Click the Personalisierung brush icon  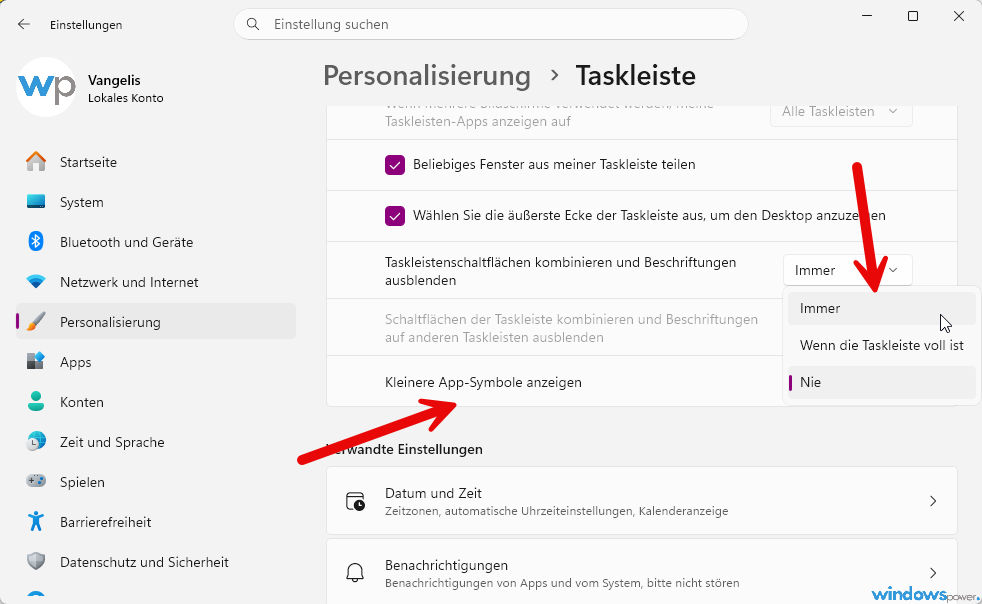(x=36, y=321)
